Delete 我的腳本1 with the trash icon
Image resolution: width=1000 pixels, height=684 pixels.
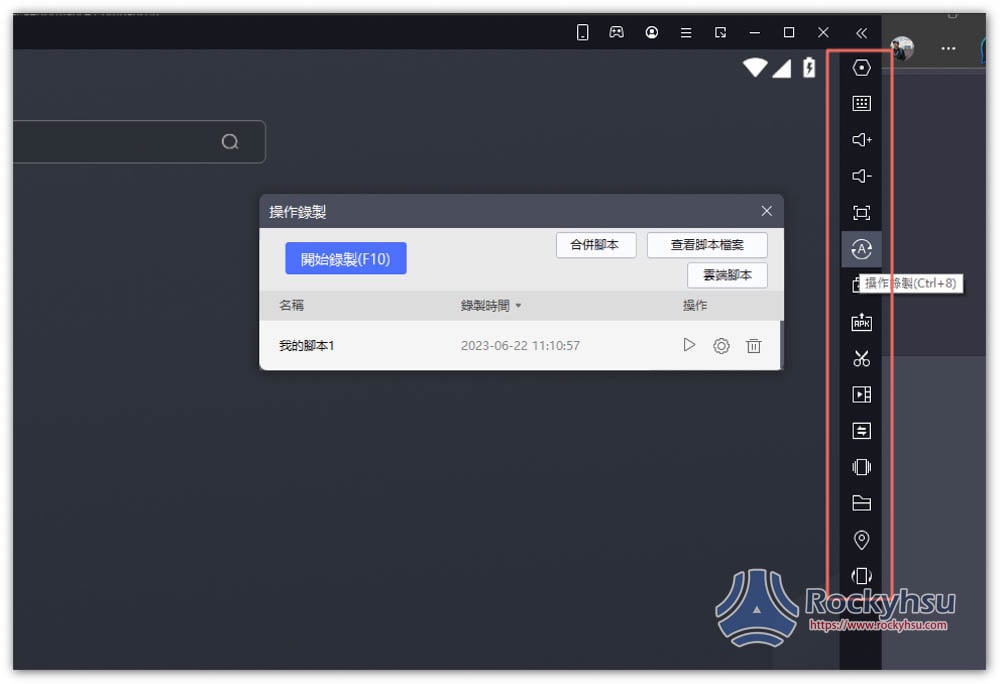[x=753, y=346]
